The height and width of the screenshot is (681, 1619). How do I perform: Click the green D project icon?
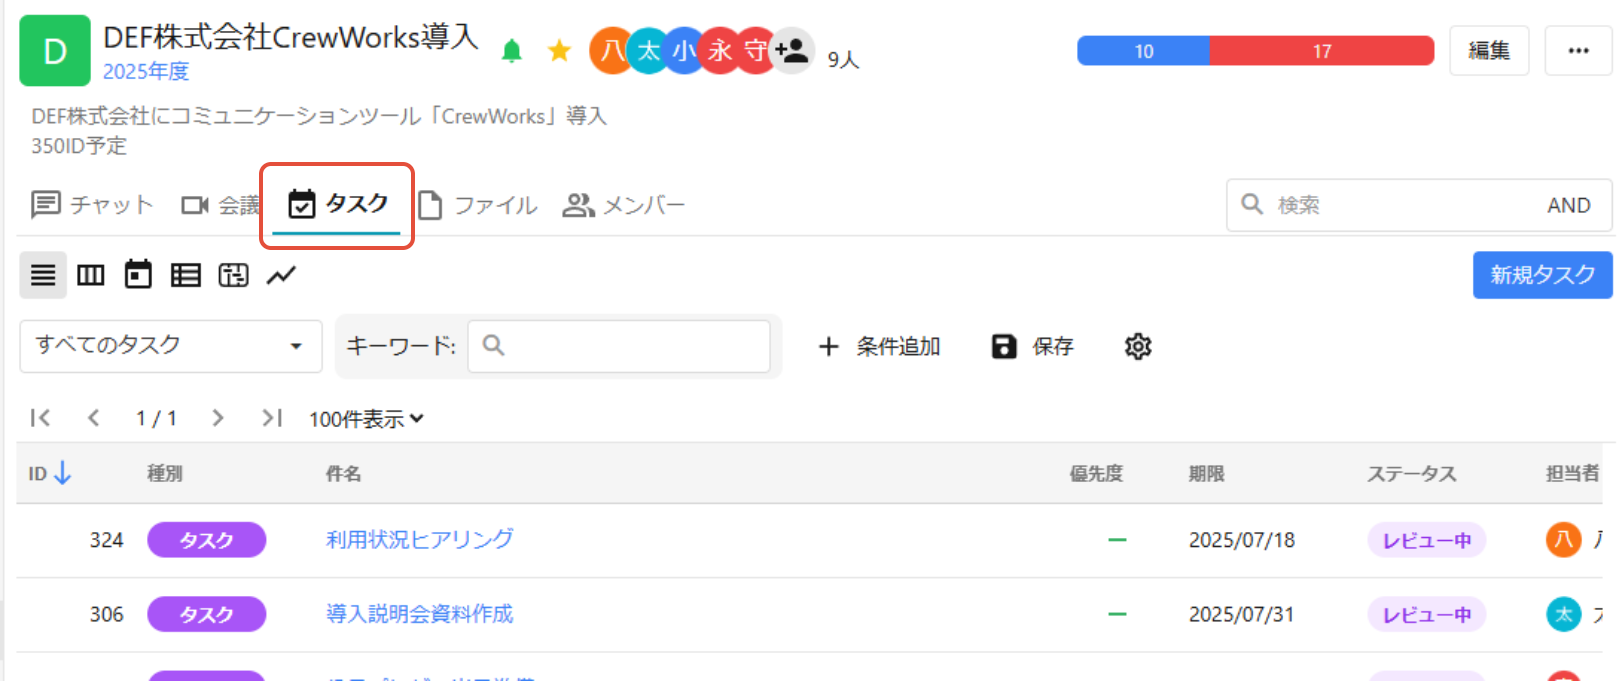[55, 51]
